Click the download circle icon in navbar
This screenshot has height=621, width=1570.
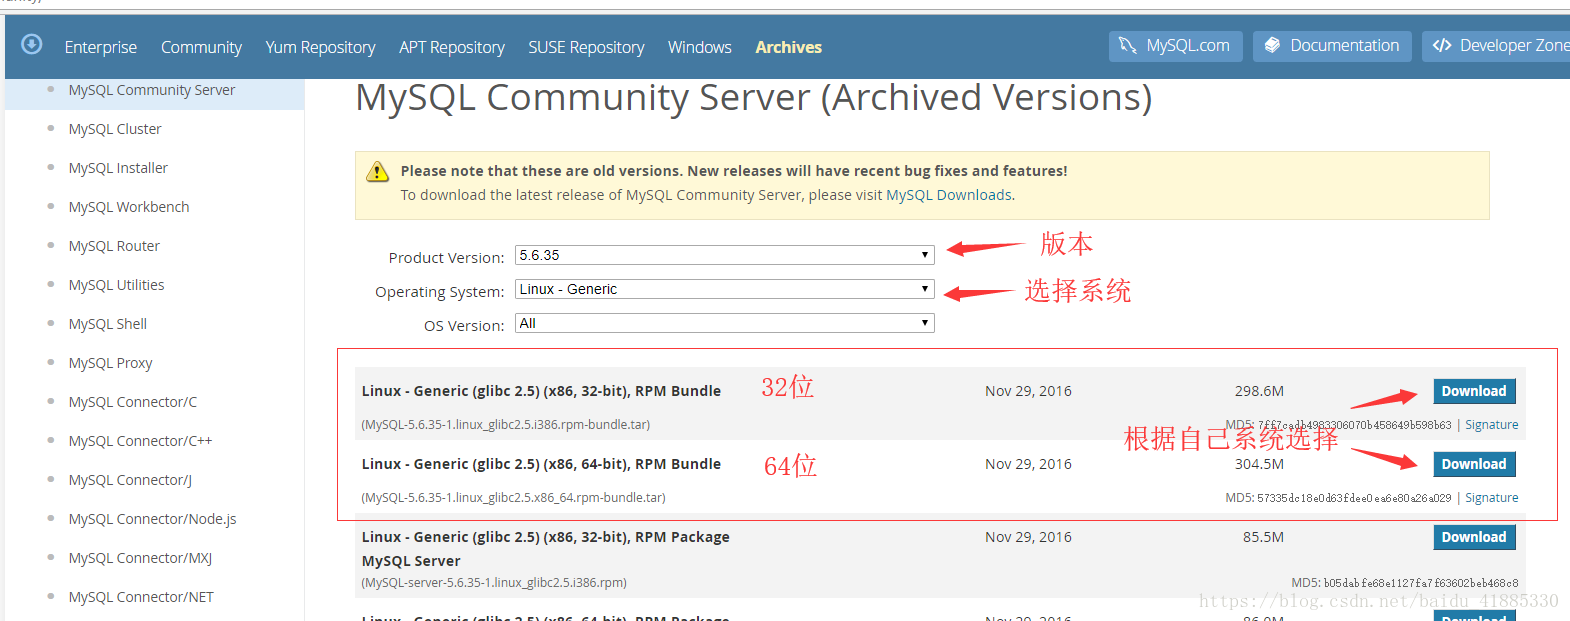pos(32,44)
